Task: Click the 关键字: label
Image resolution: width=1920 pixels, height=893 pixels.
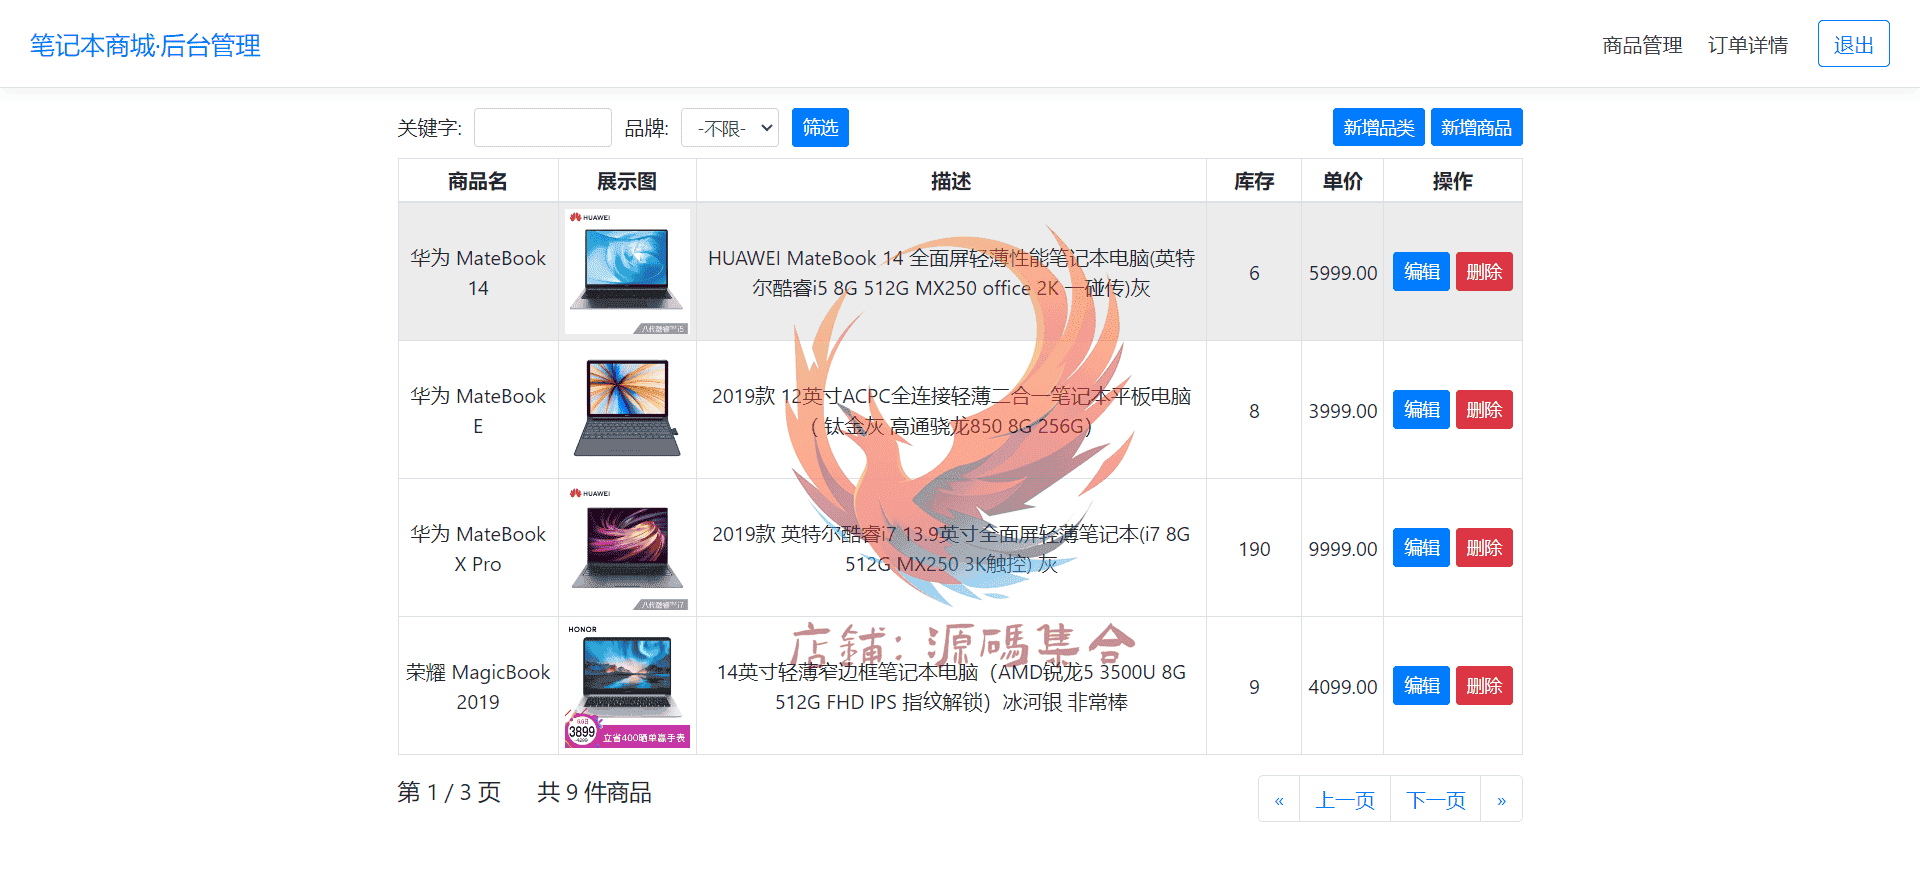Action: (430, 128)
